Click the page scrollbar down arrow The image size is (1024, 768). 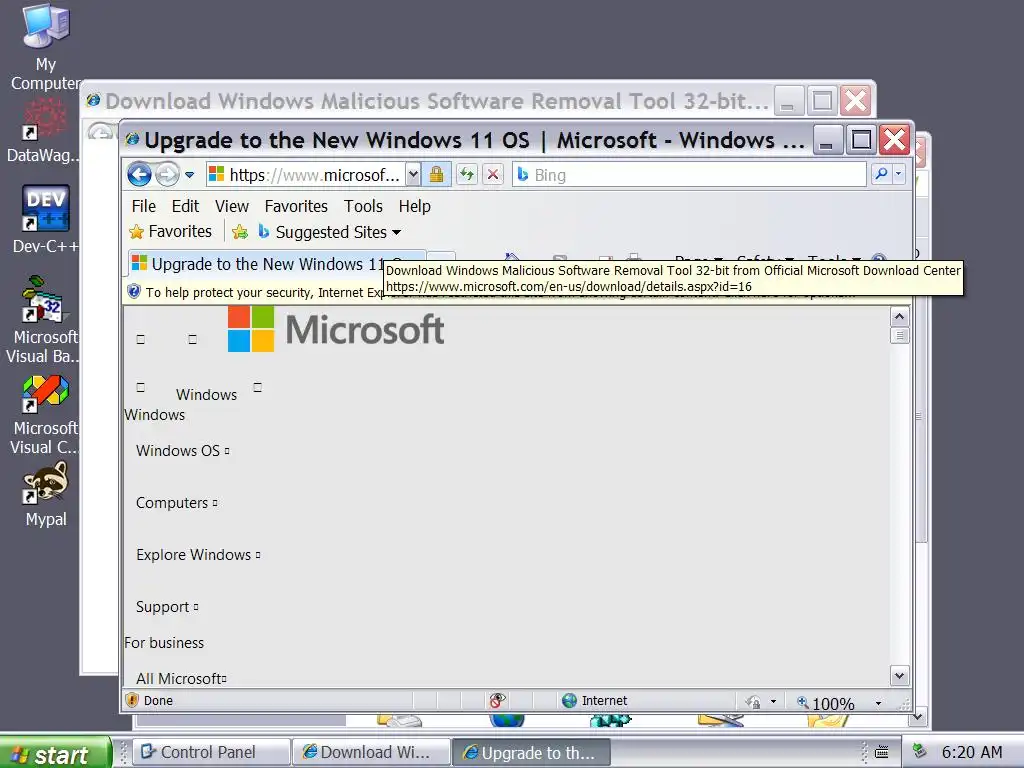tap(899, 676)
